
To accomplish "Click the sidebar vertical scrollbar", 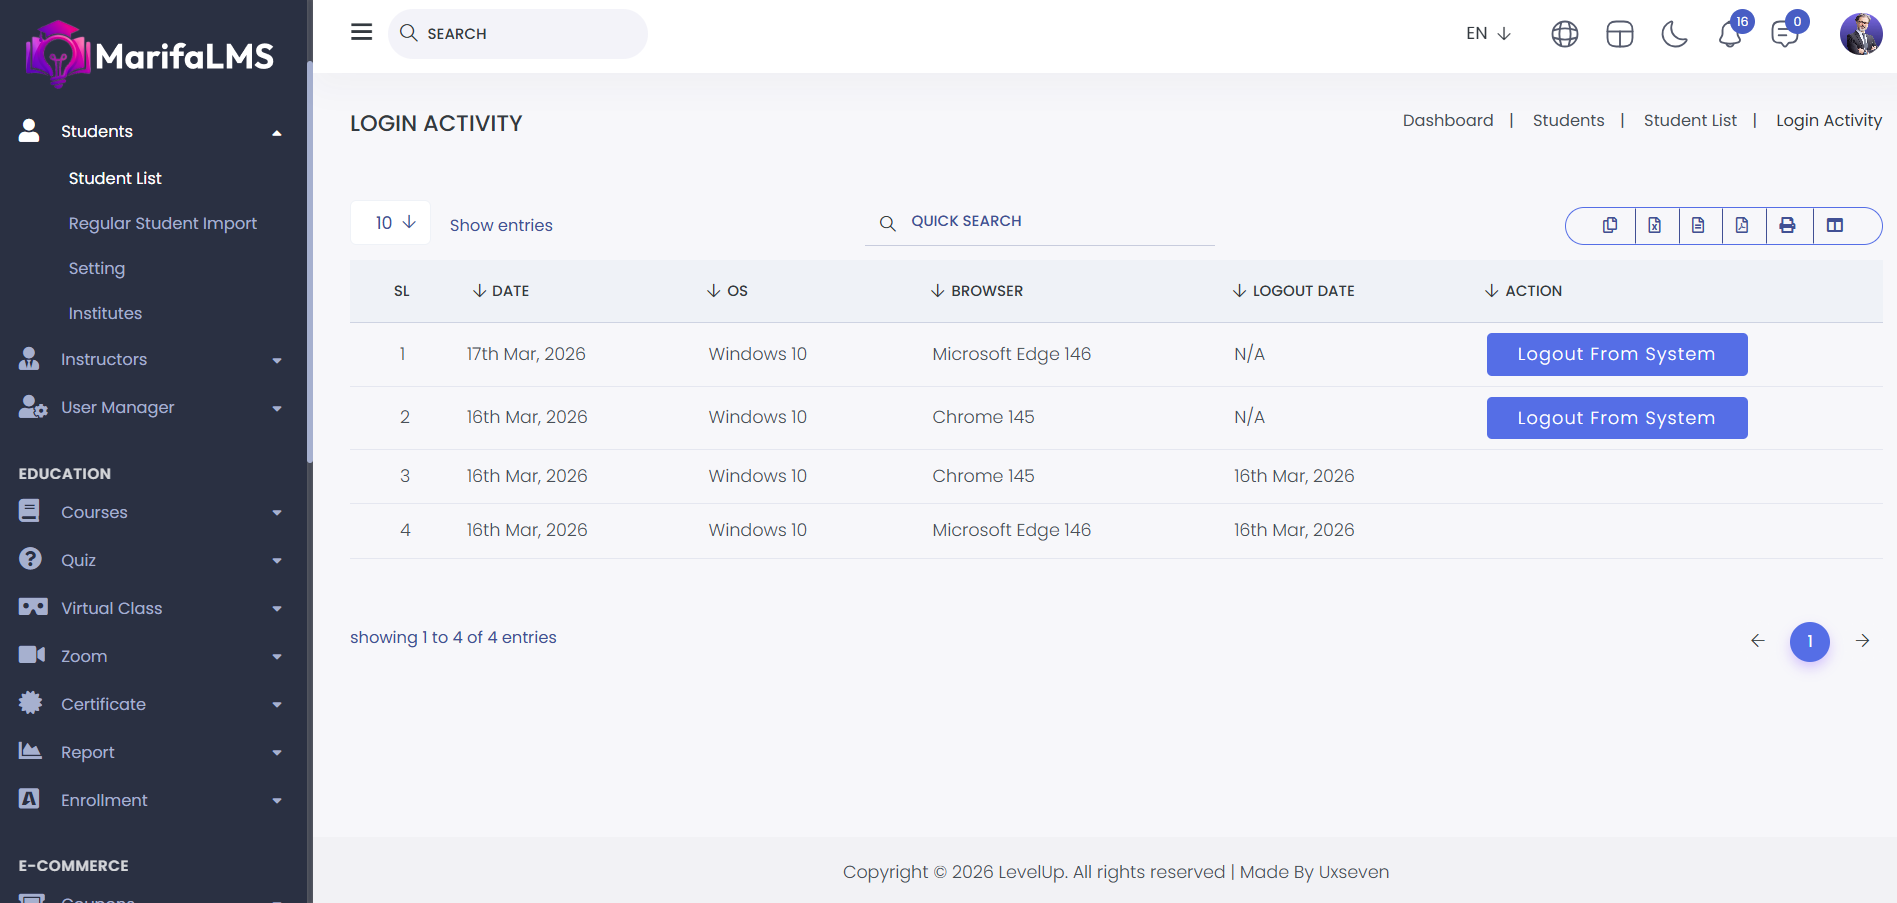I will pos(310,260).
